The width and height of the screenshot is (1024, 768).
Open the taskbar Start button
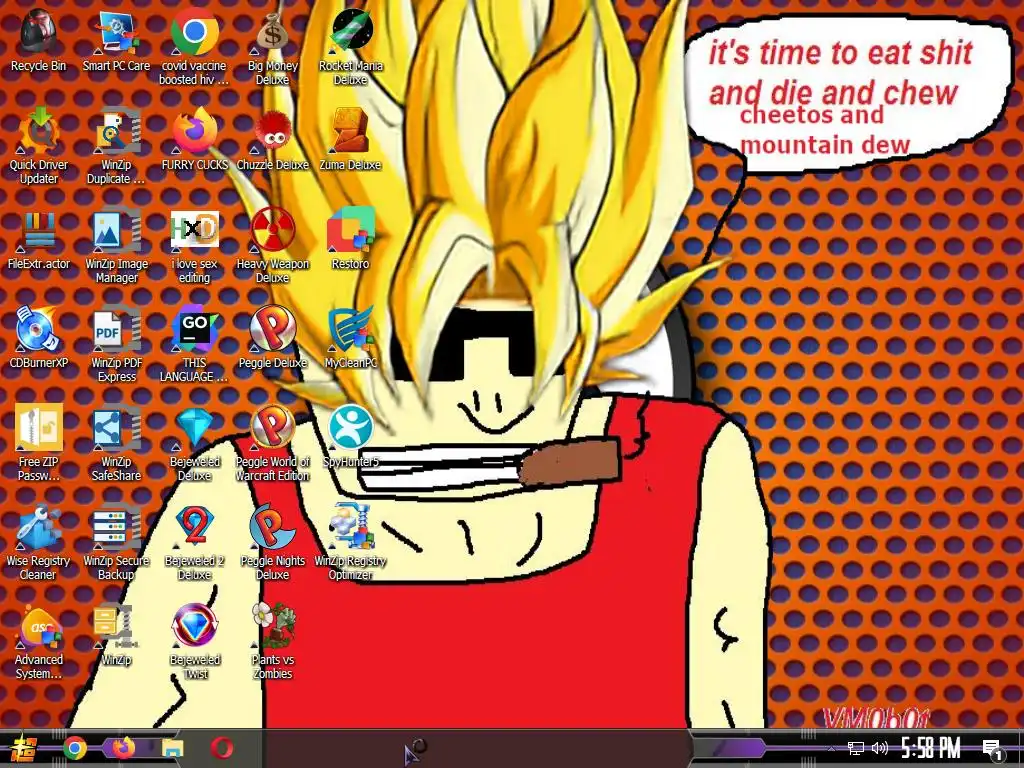pos(24,748)
